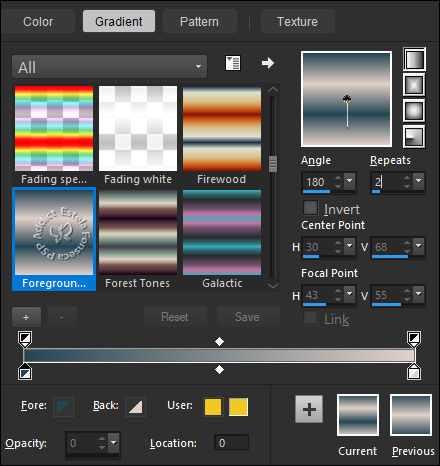
Task: Enable the Invert checkbox
Action: (x=310, y=208)
